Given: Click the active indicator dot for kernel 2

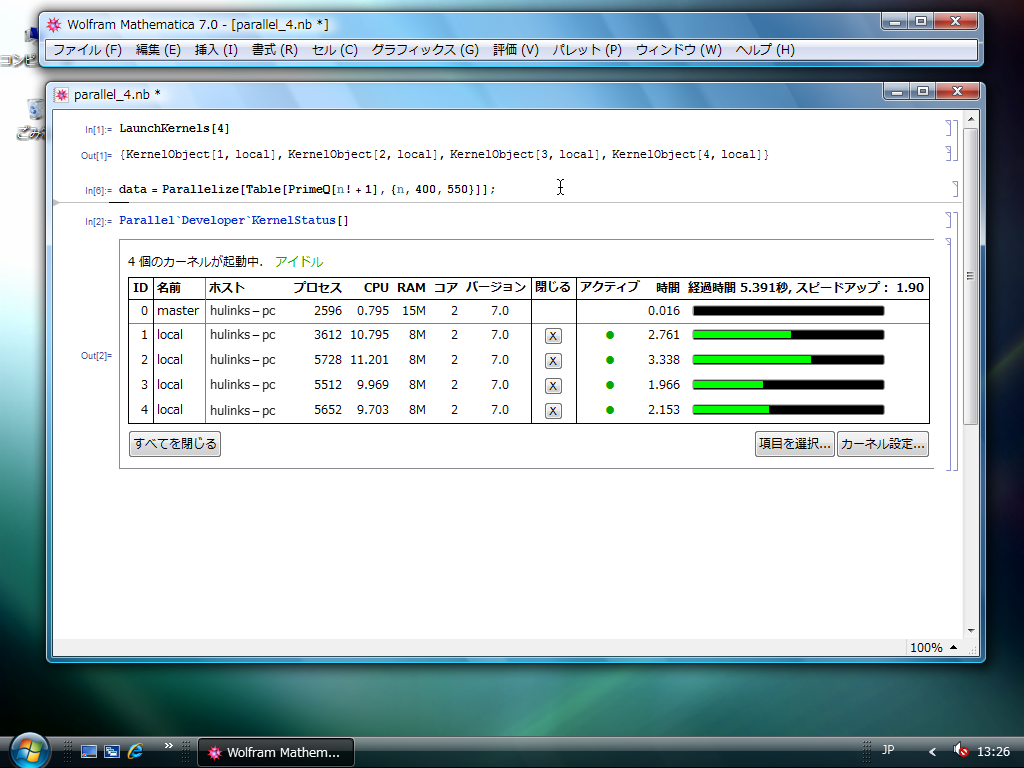Looking at the screenshot, I should (610, 360).
